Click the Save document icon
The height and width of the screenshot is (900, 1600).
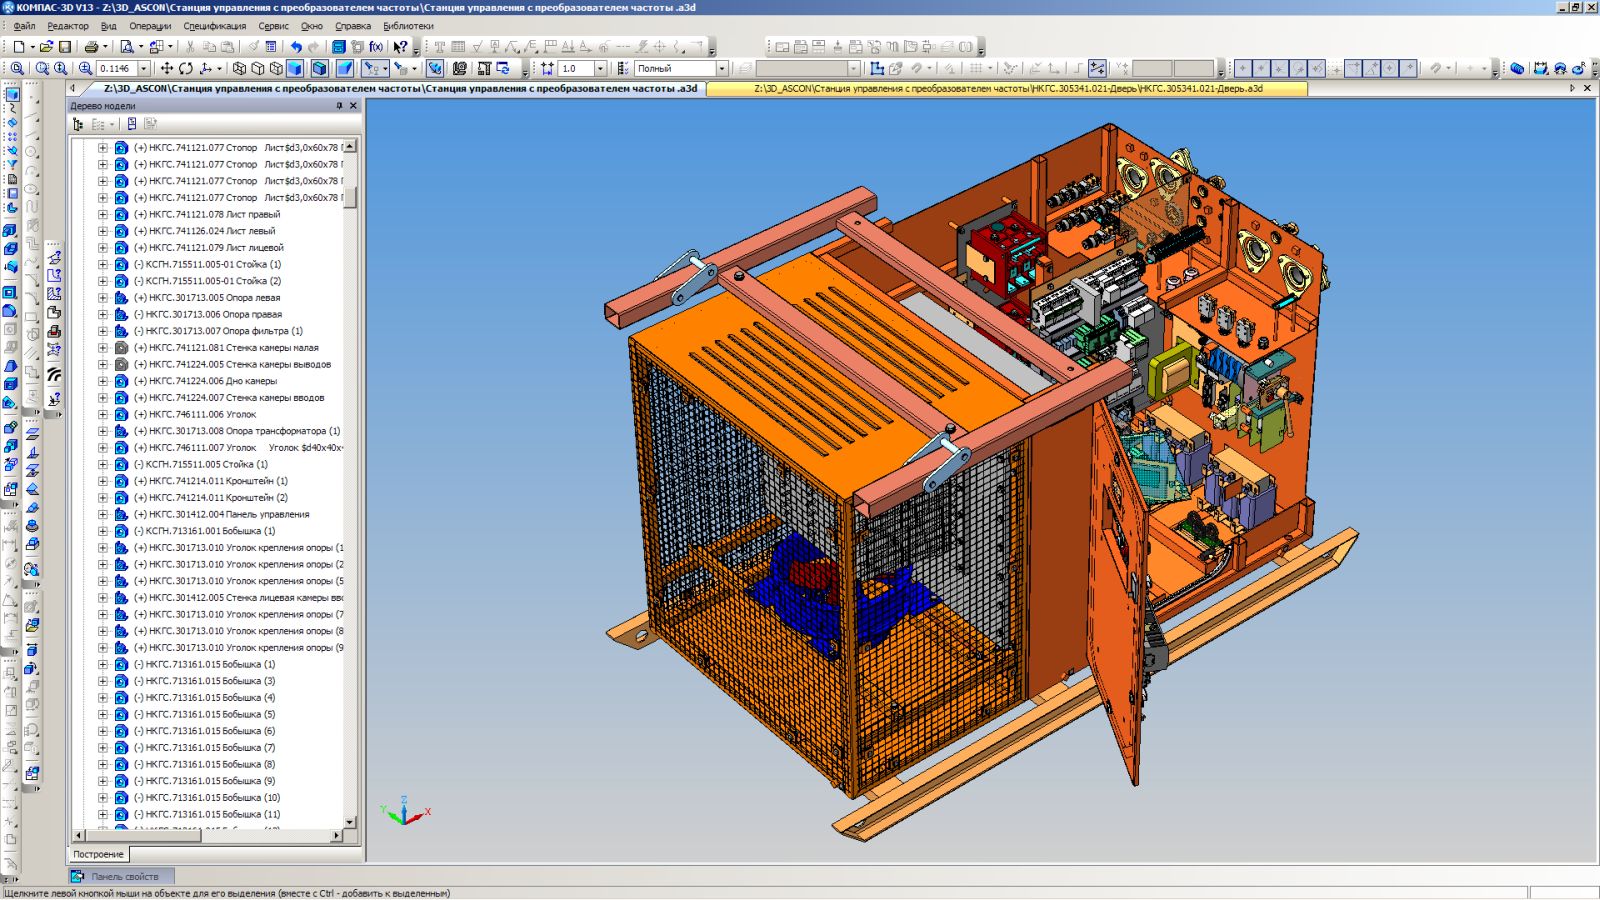[x=65, y=47]
